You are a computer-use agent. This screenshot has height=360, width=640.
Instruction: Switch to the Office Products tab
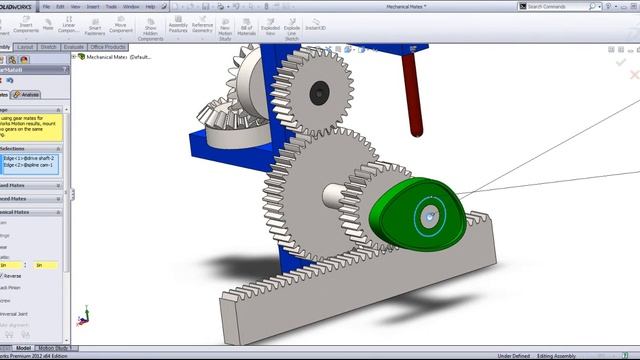(107, 47)
